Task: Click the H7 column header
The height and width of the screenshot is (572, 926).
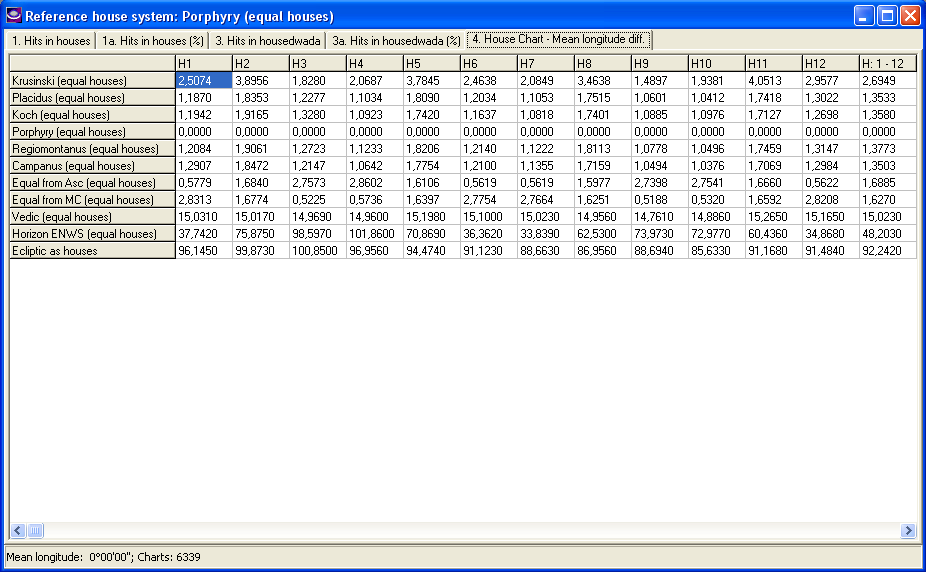Action: click(x=546, y=63)
